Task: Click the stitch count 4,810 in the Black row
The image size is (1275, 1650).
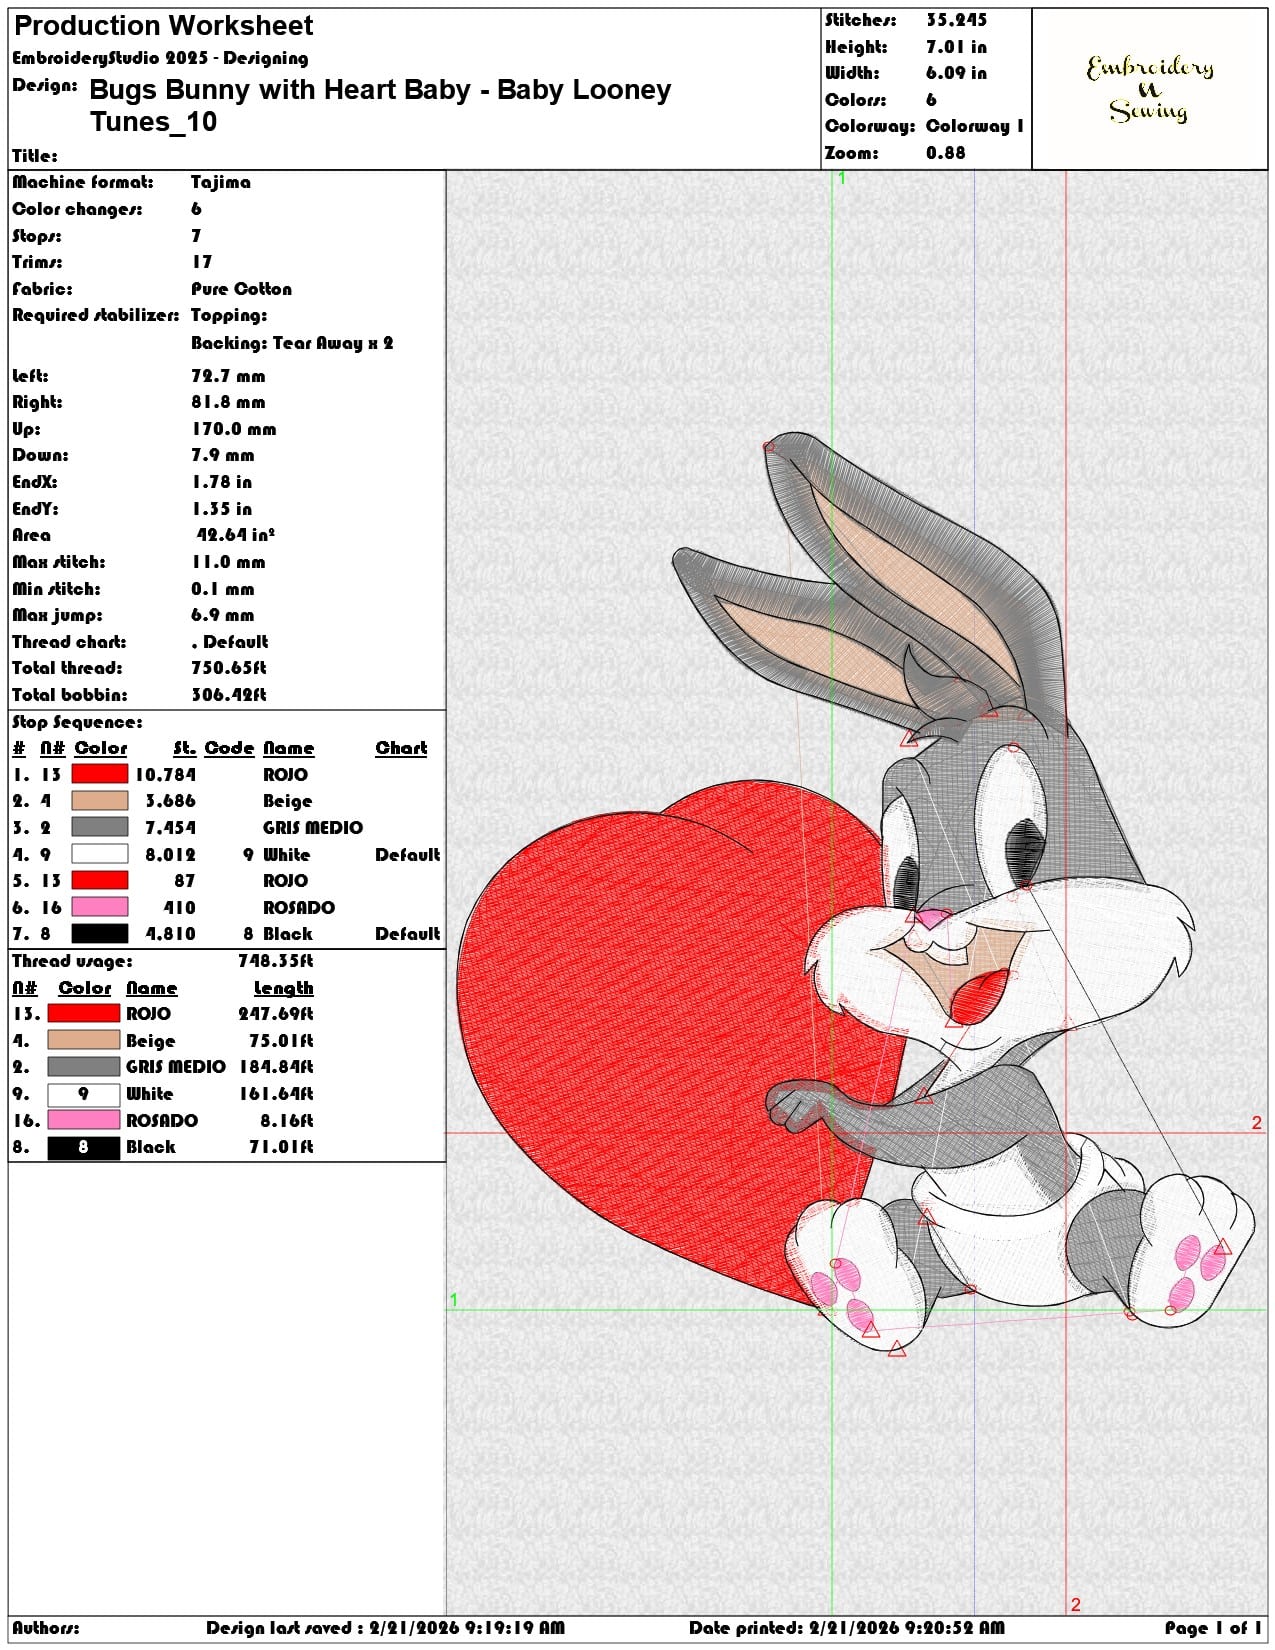Action: click(170, 933)
